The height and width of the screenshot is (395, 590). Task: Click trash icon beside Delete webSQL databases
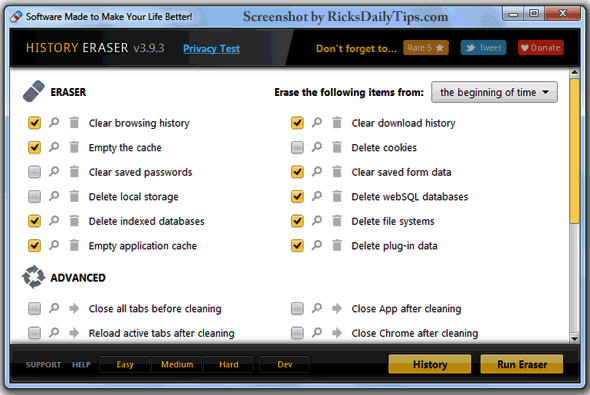click(337, 196)
